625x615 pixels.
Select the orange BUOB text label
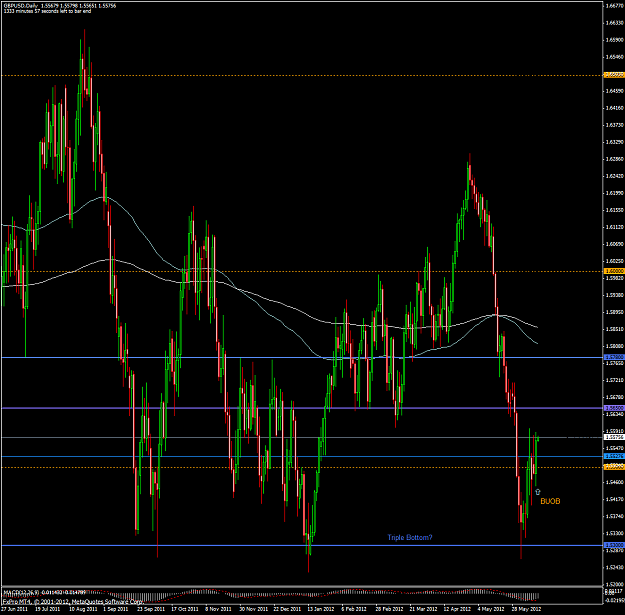[x=550, y=501]
